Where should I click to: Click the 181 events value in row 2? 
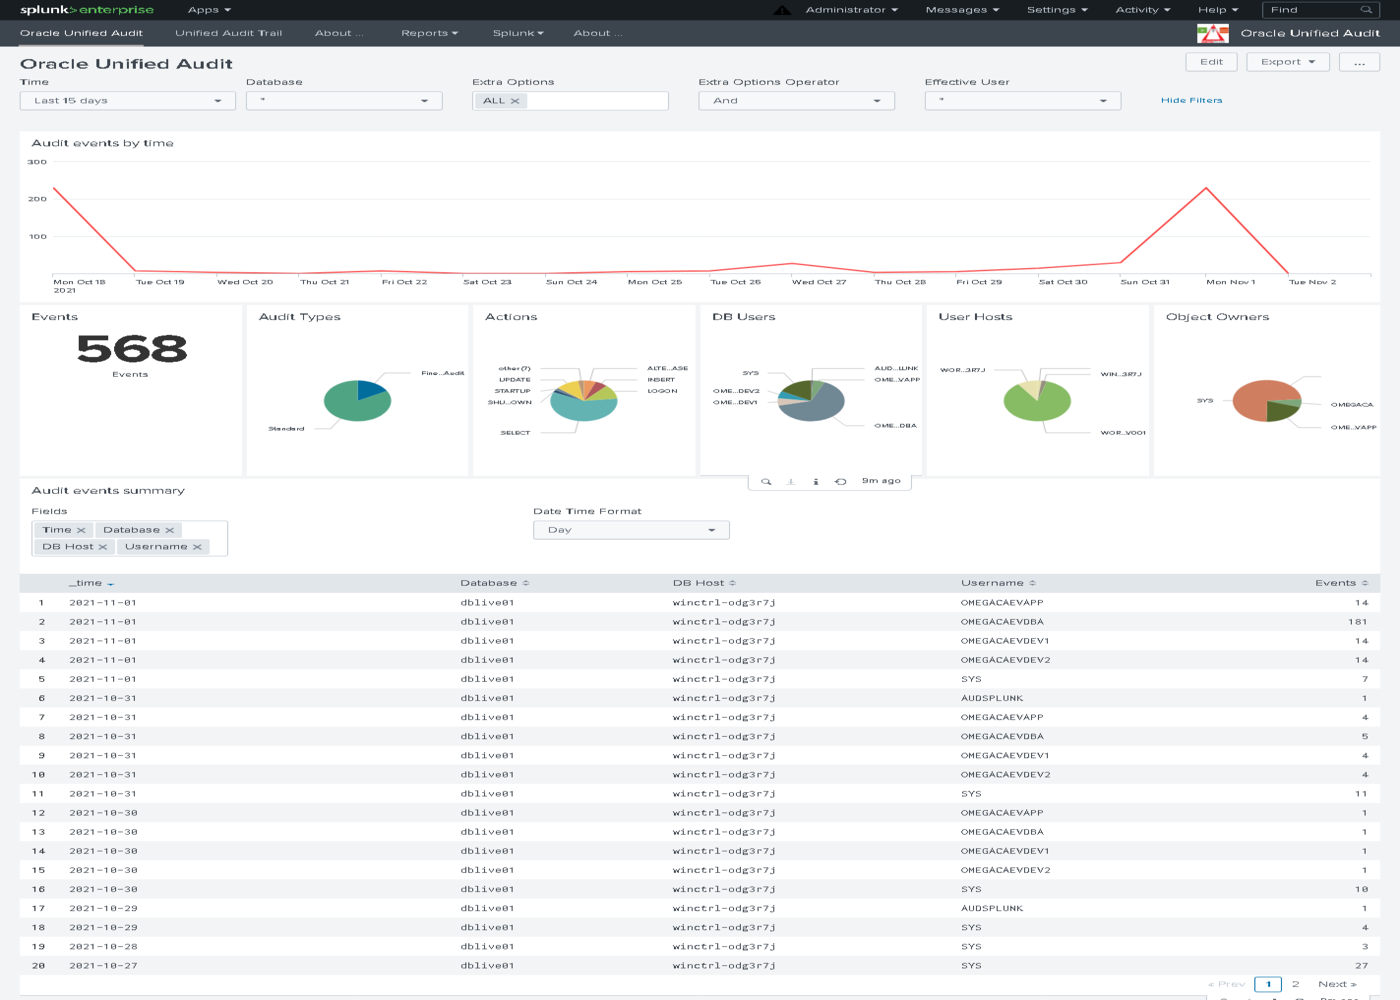pyautogui.click(x=1357, y=622)
